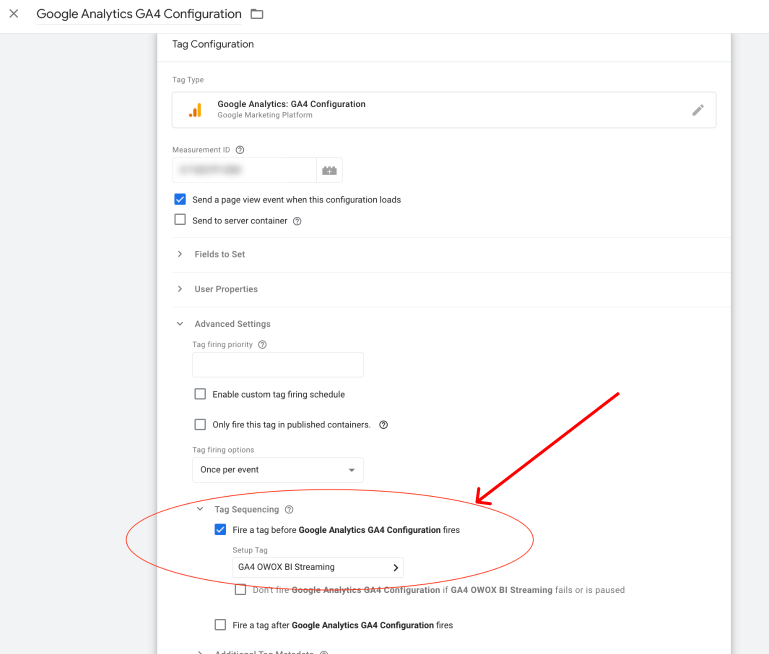769x654 pixels.
Task: Close the tag editor with X icon
Action: (x=14, y=14)
